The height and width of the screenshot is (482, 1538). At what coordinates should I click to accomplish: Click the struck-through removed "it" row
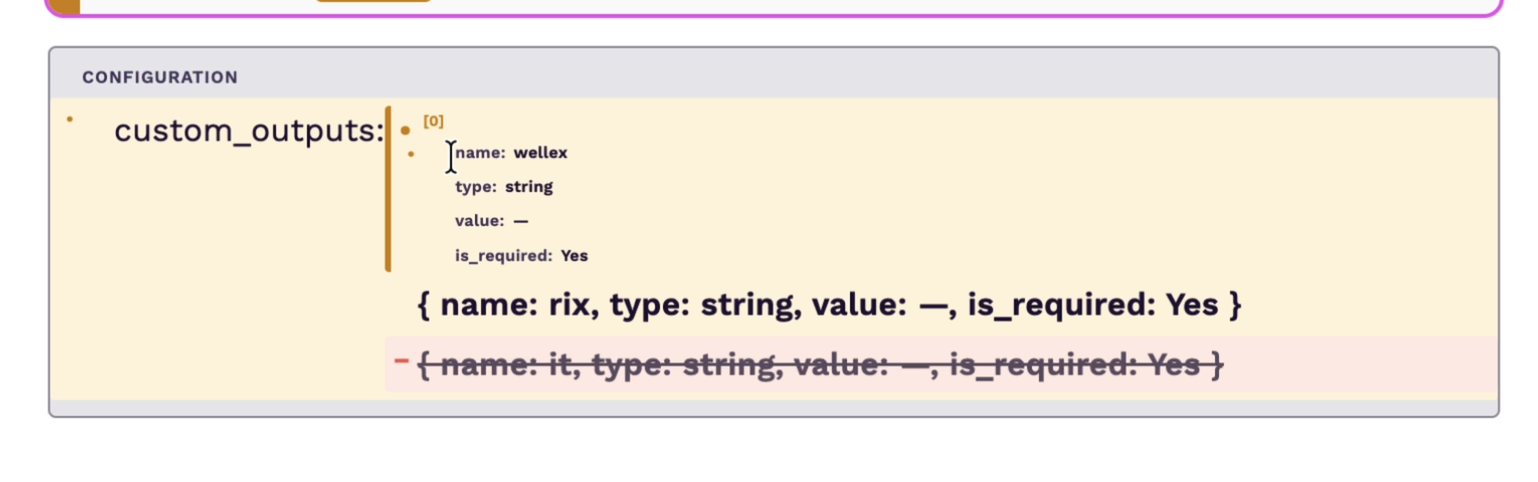[820, 366]
